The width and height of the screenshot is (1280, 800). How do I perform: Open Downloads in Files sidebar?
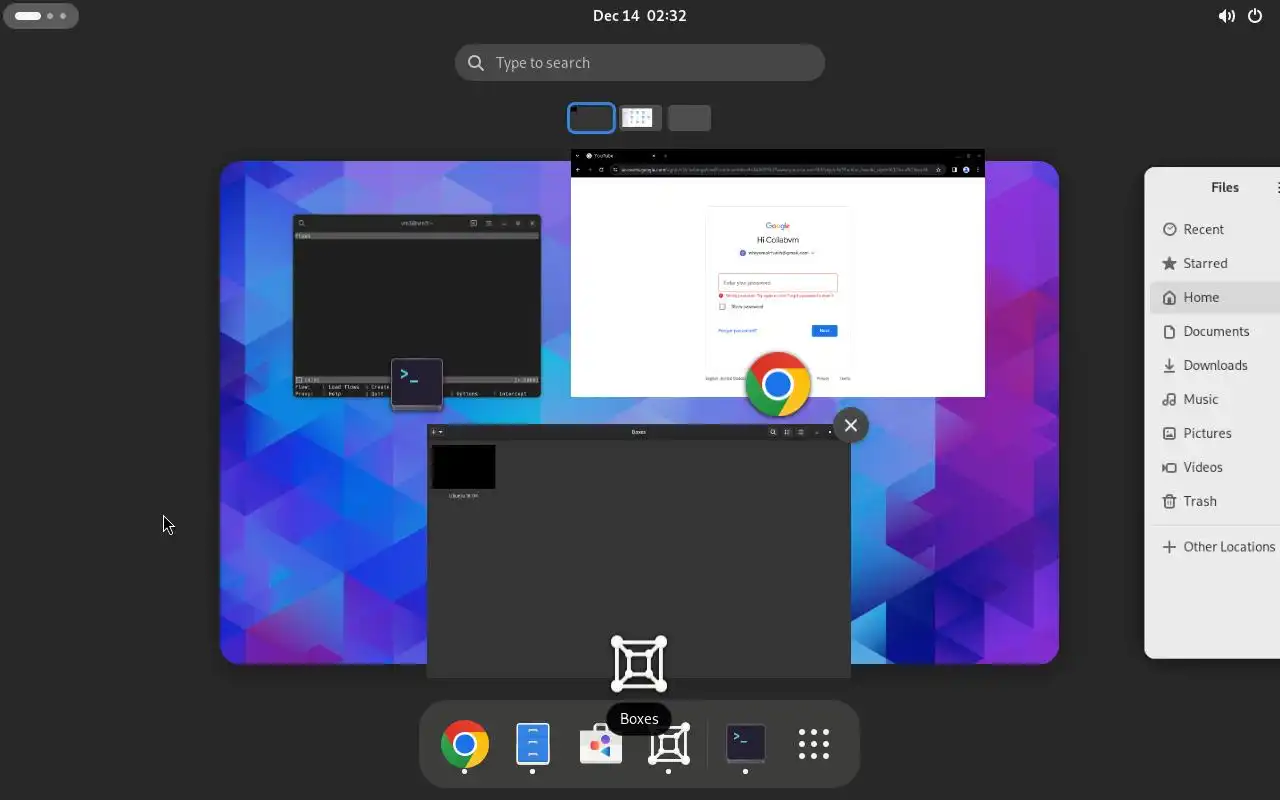(1215, 365)
